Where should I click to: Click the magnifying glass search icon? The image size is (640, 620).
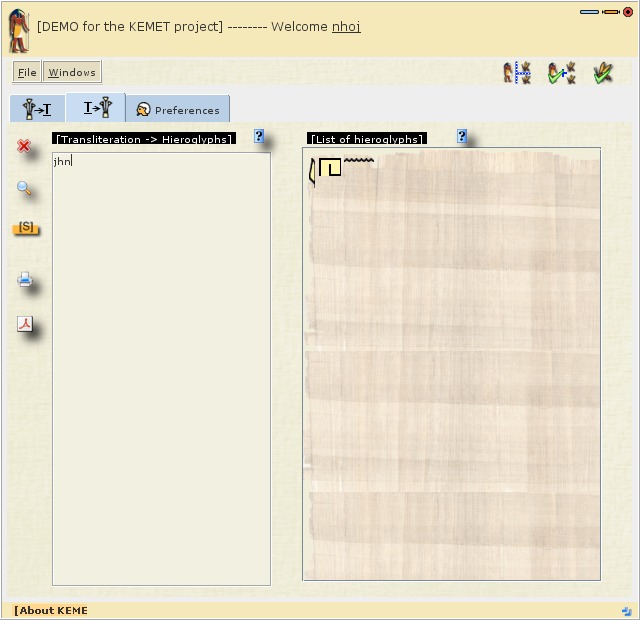tap(24, 188)
